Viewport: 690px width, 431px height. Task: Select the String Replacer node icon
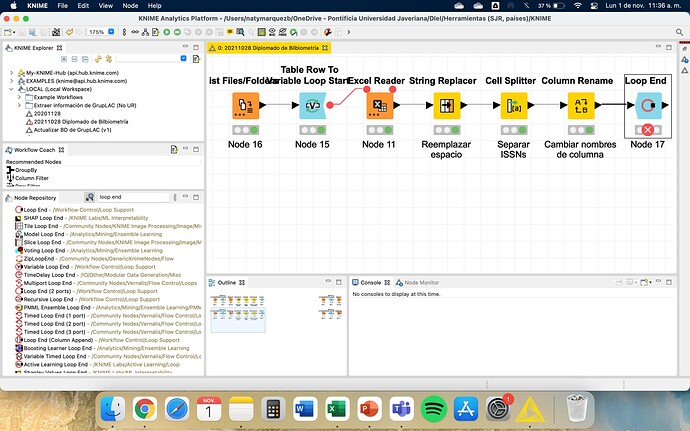point(447,106)
